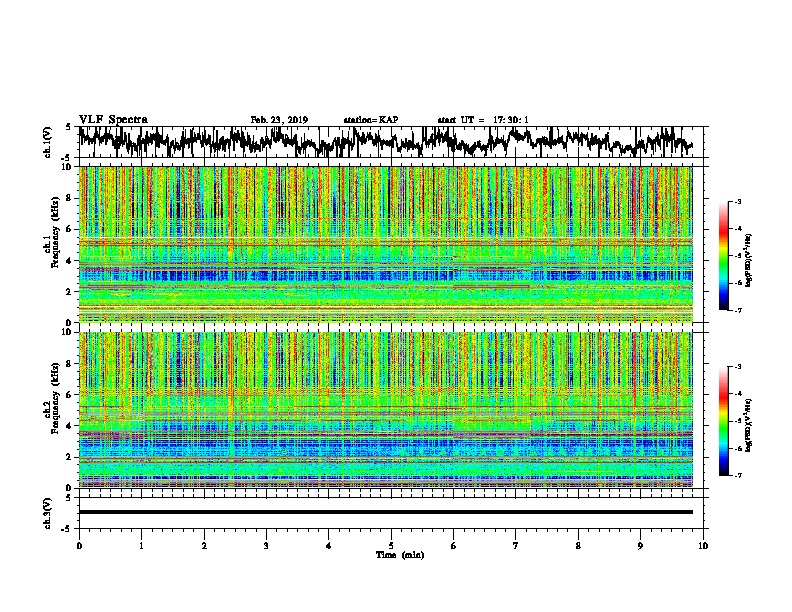Viewport: 792px width, 612px height.
Task: Click the 4 kHz tick of ch.2 frequency axis
Action: (69, 426)
